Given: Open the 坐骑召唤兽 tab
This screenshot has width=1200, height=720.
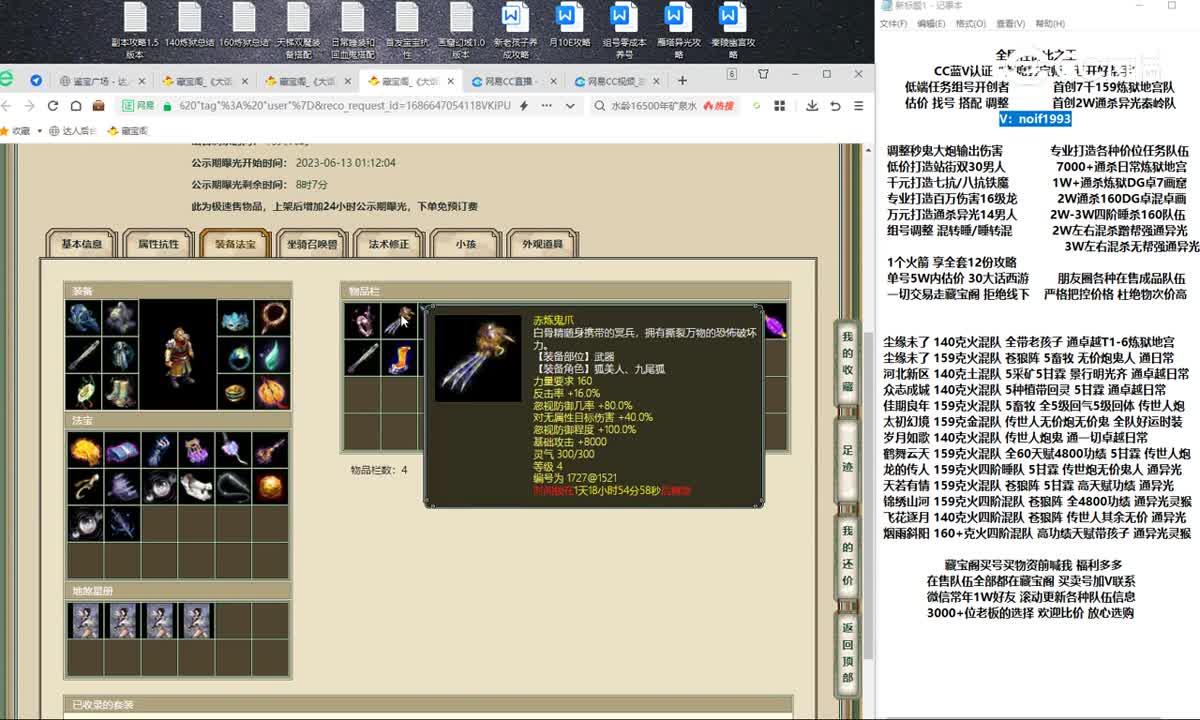Looking at the screenshot, I should (x=312, y=243).
